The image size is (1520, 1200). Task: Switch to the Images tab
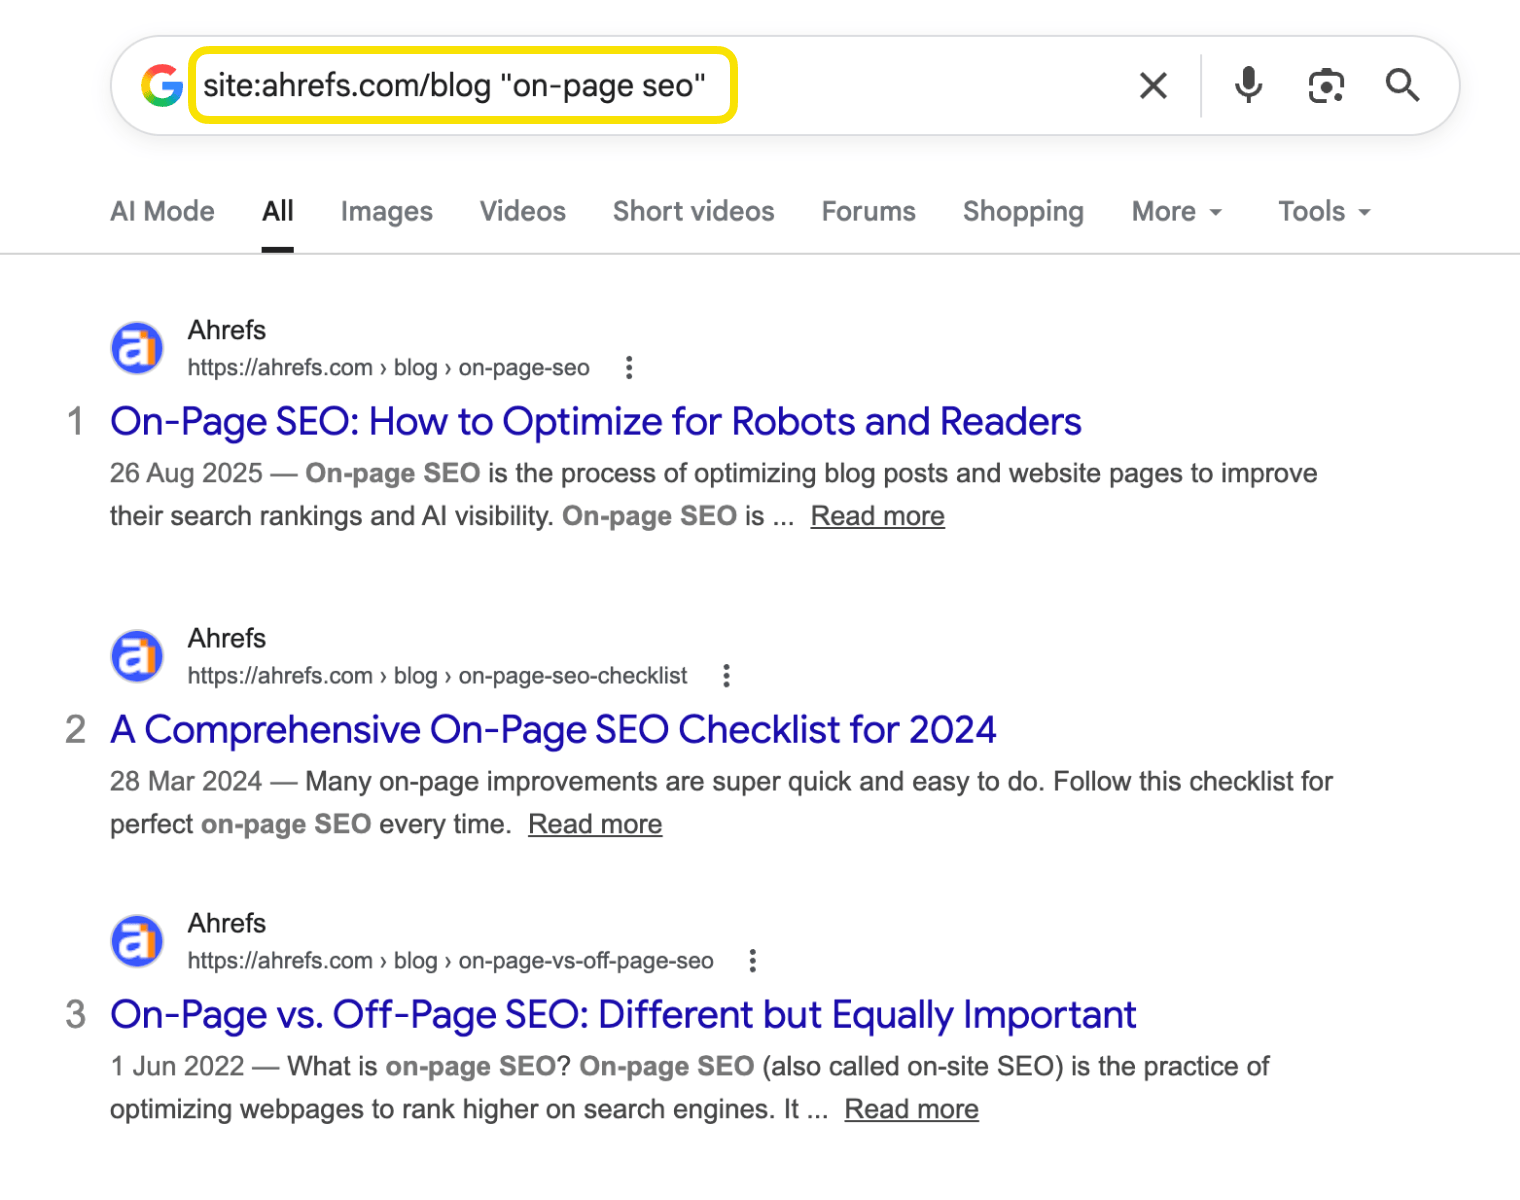[x=386, y=211]
